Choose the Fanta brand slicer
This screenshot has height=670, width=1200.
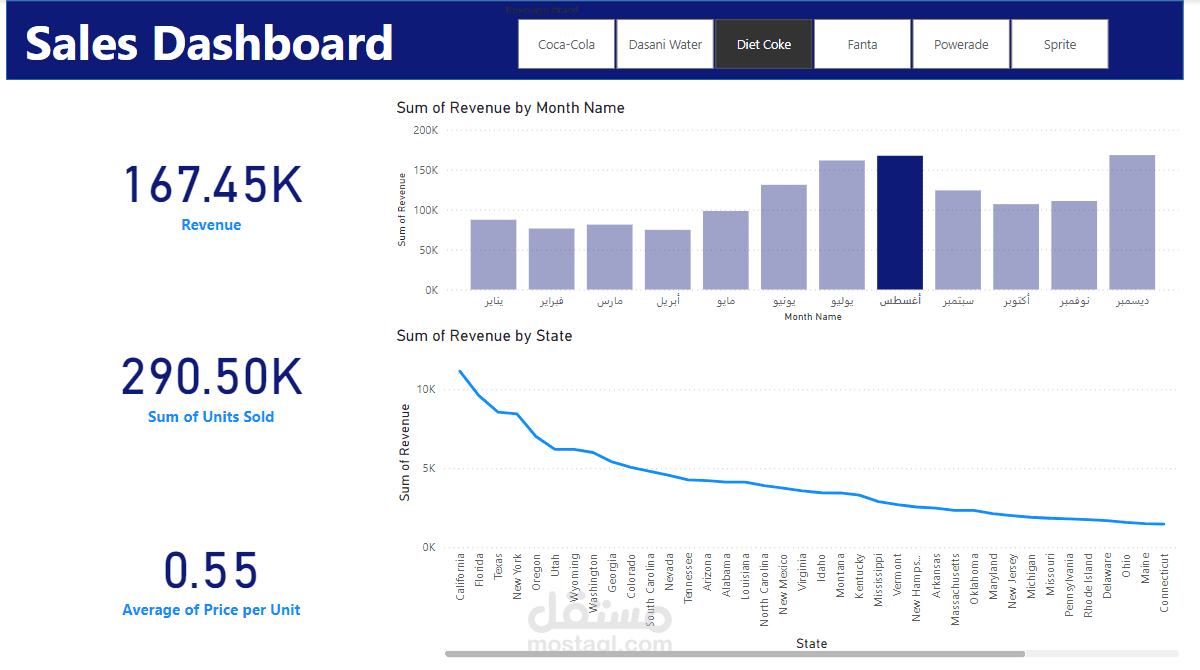coord(862,44)
